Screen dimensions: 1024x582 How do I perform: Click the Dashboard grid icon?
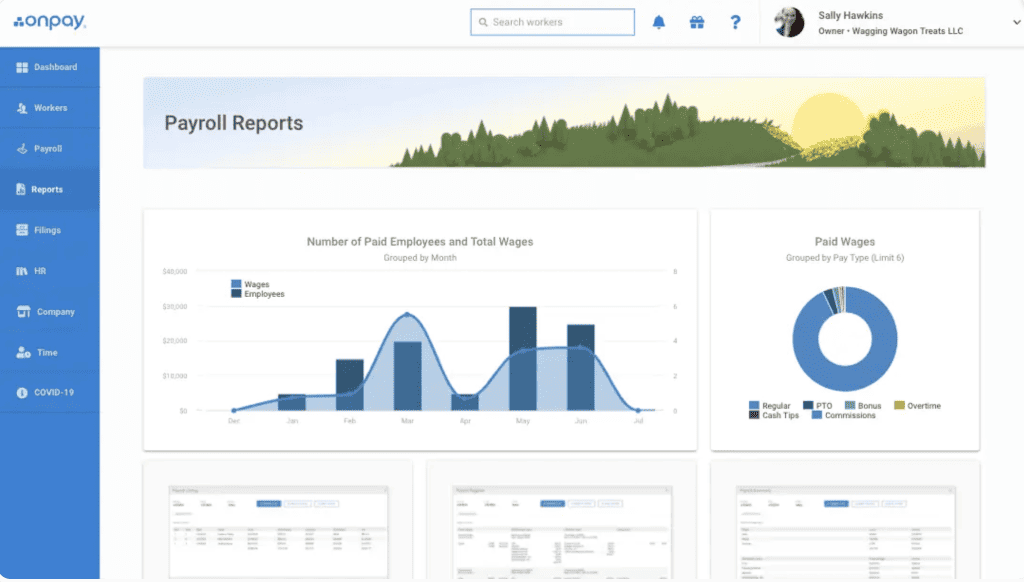(22, 67)
